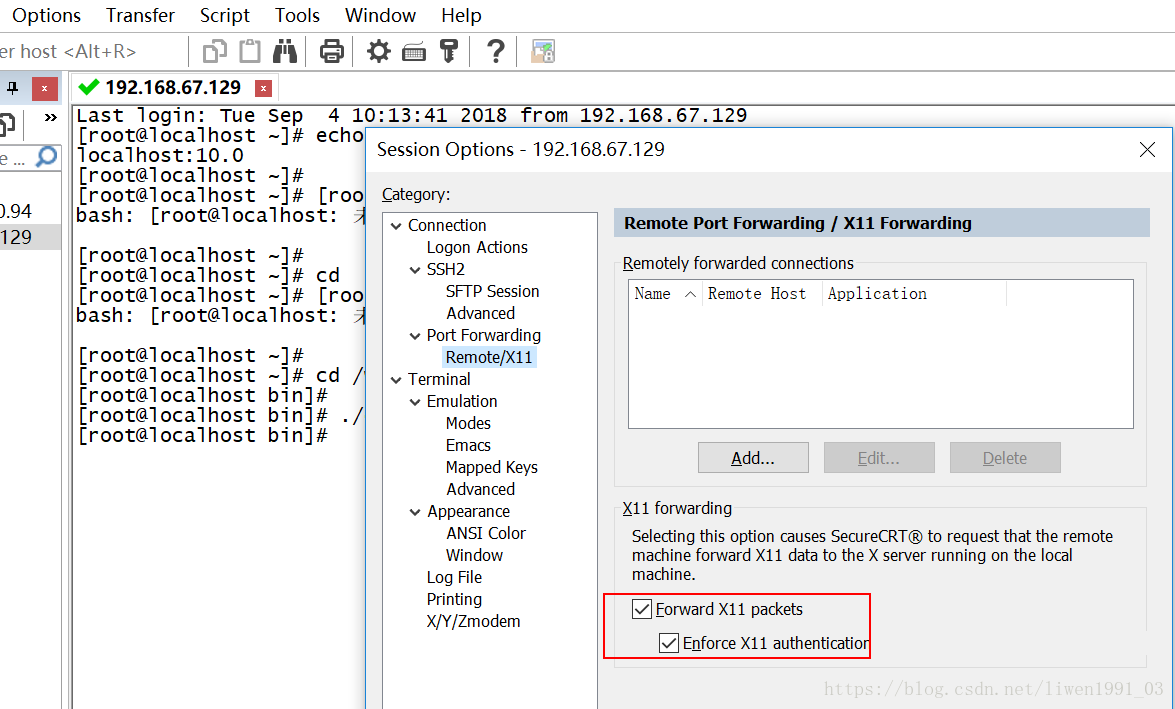
Task: Click the Copy icon in toolbar
Action: point(214,51)
